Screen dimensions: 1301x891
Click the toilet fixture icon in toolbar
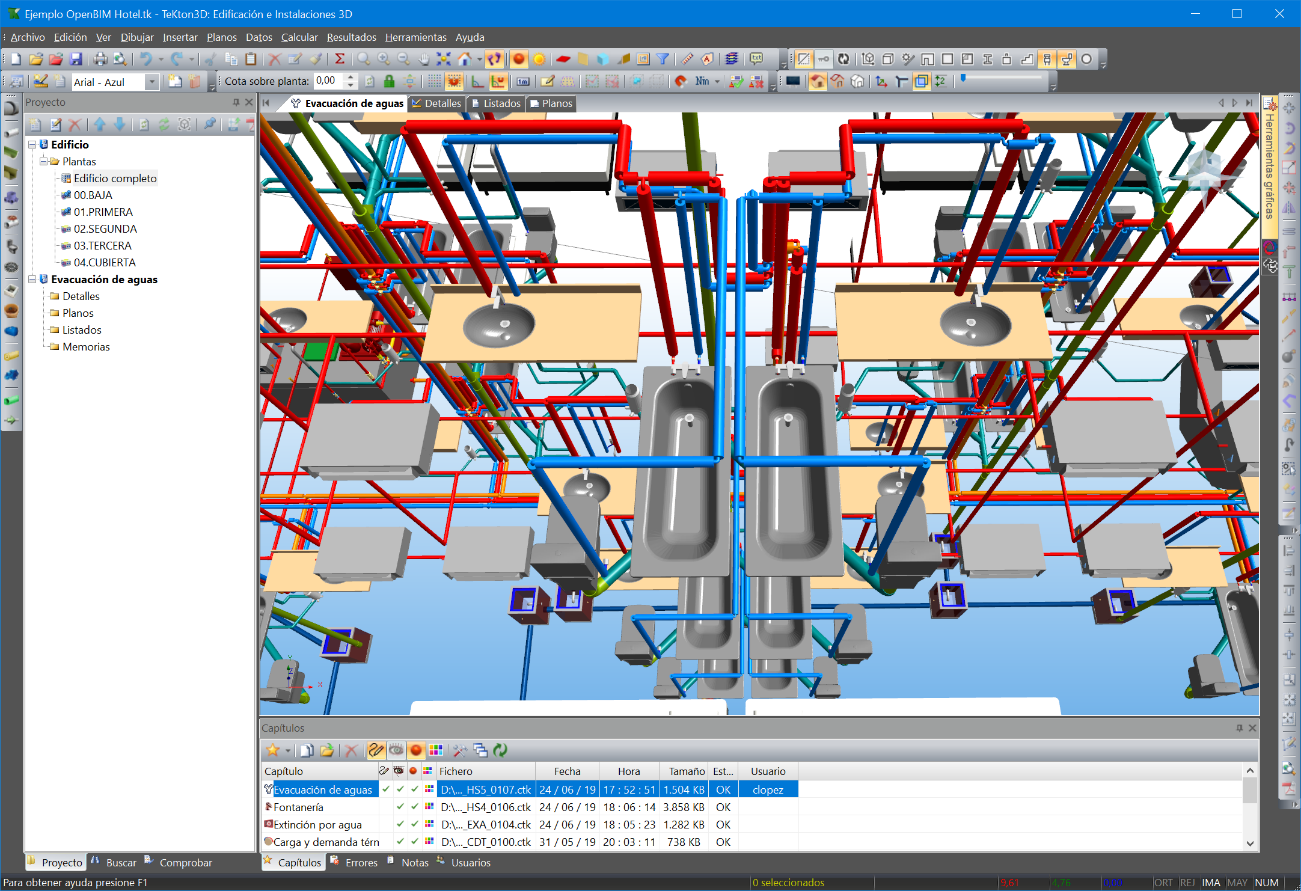point(1067,59)
